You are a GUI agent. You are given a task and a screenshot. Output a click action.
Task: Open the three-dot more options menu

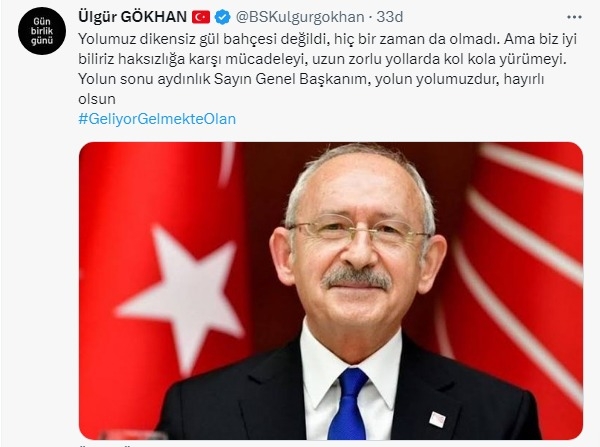[x=574, y=17]
